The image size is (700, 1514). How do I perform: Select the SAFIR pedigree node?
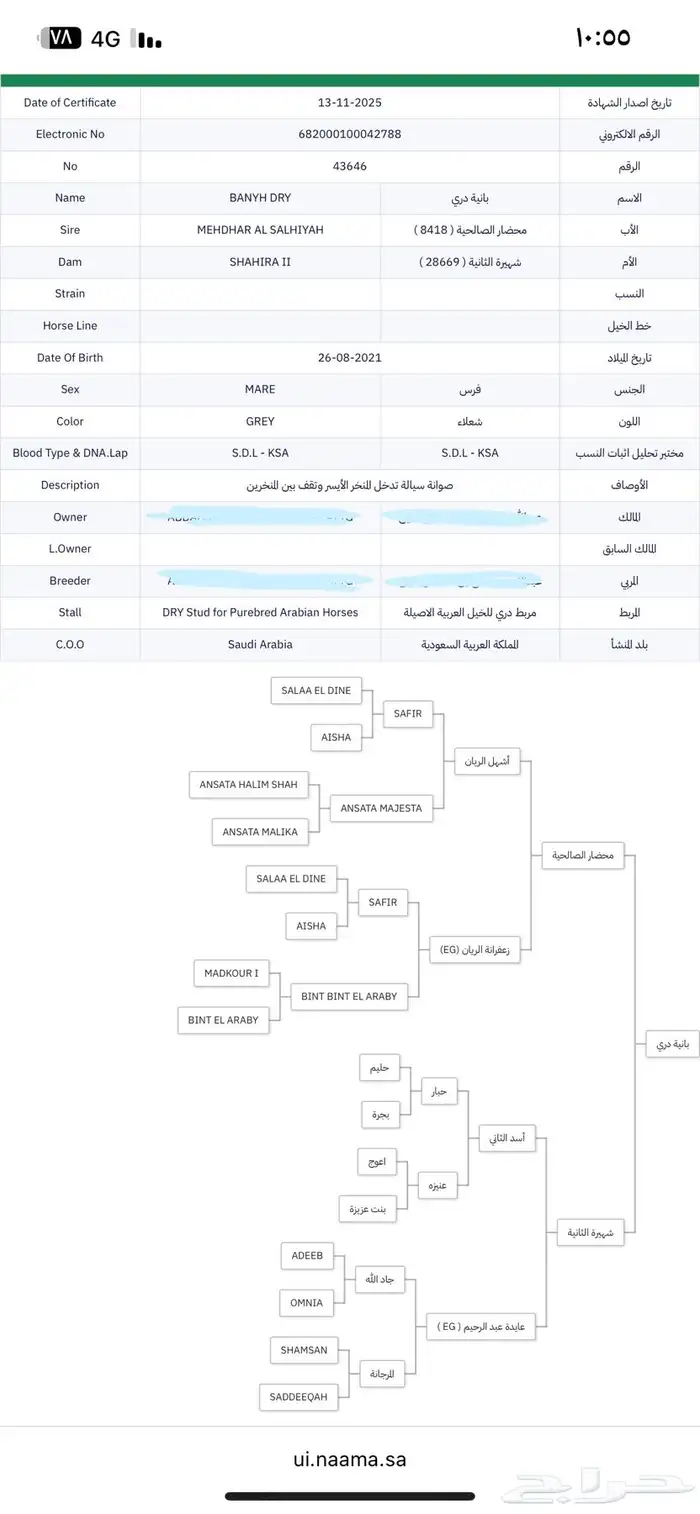click(x=408, y=714)
